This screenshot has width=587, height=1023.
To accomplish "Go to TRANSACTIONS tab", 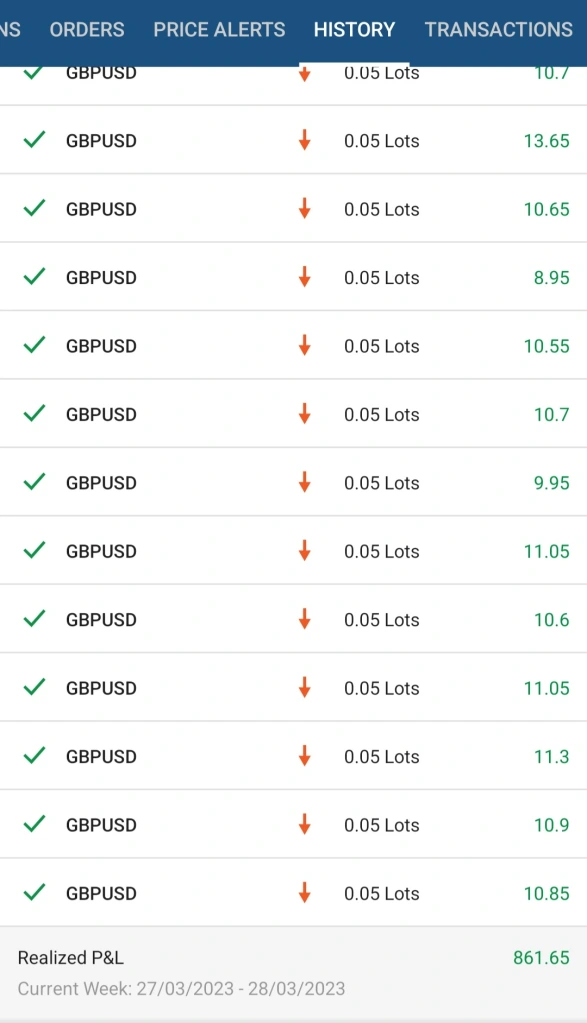I will (499, 29).
